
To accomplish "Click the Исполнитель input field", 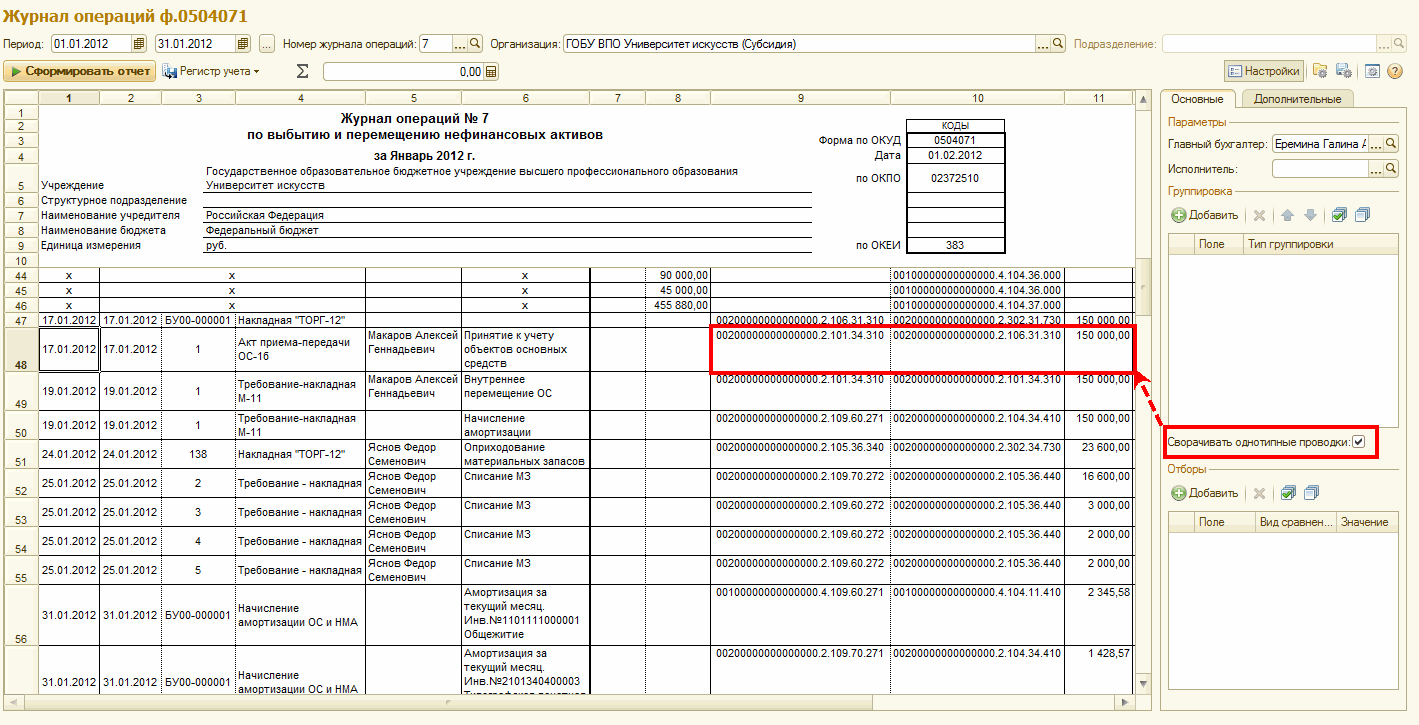I will pos(1320,170).
